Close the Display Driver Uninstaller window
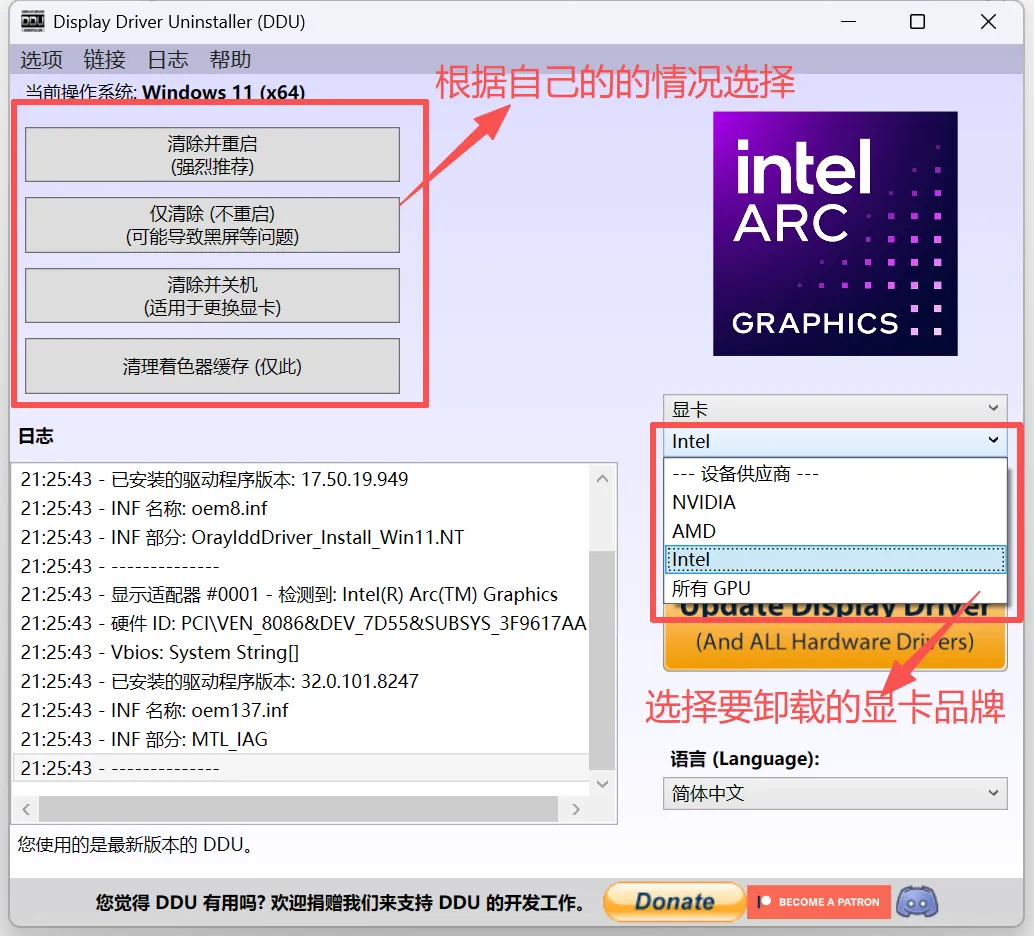 click(988, 22)
